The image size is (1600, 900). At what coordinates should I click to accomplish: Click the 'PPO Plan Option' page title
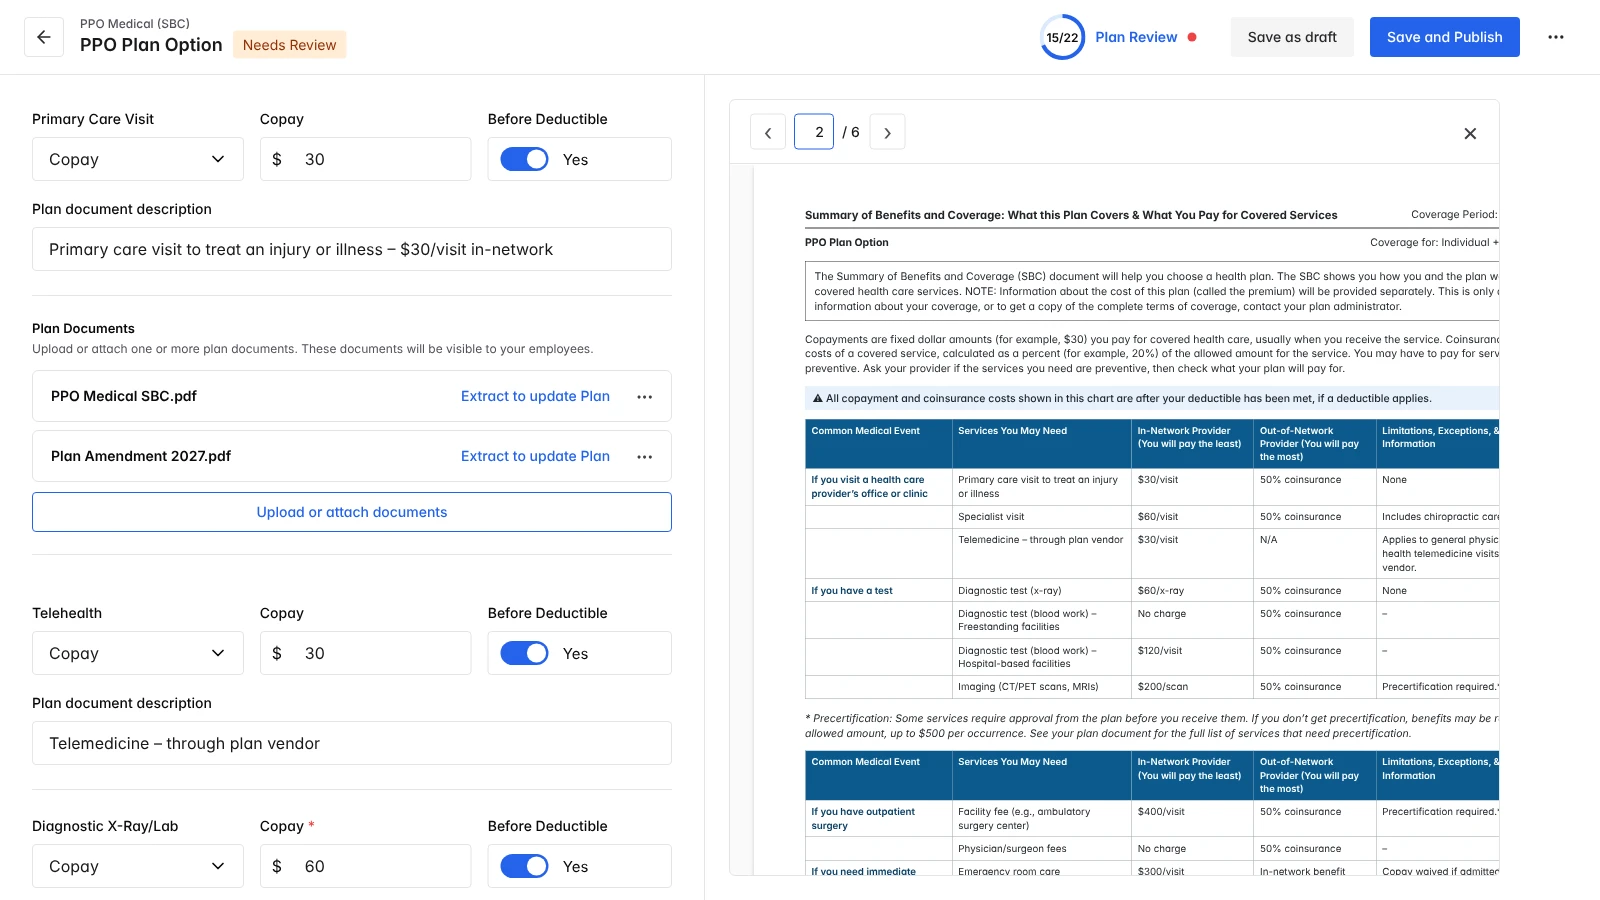tap(151, 45)
